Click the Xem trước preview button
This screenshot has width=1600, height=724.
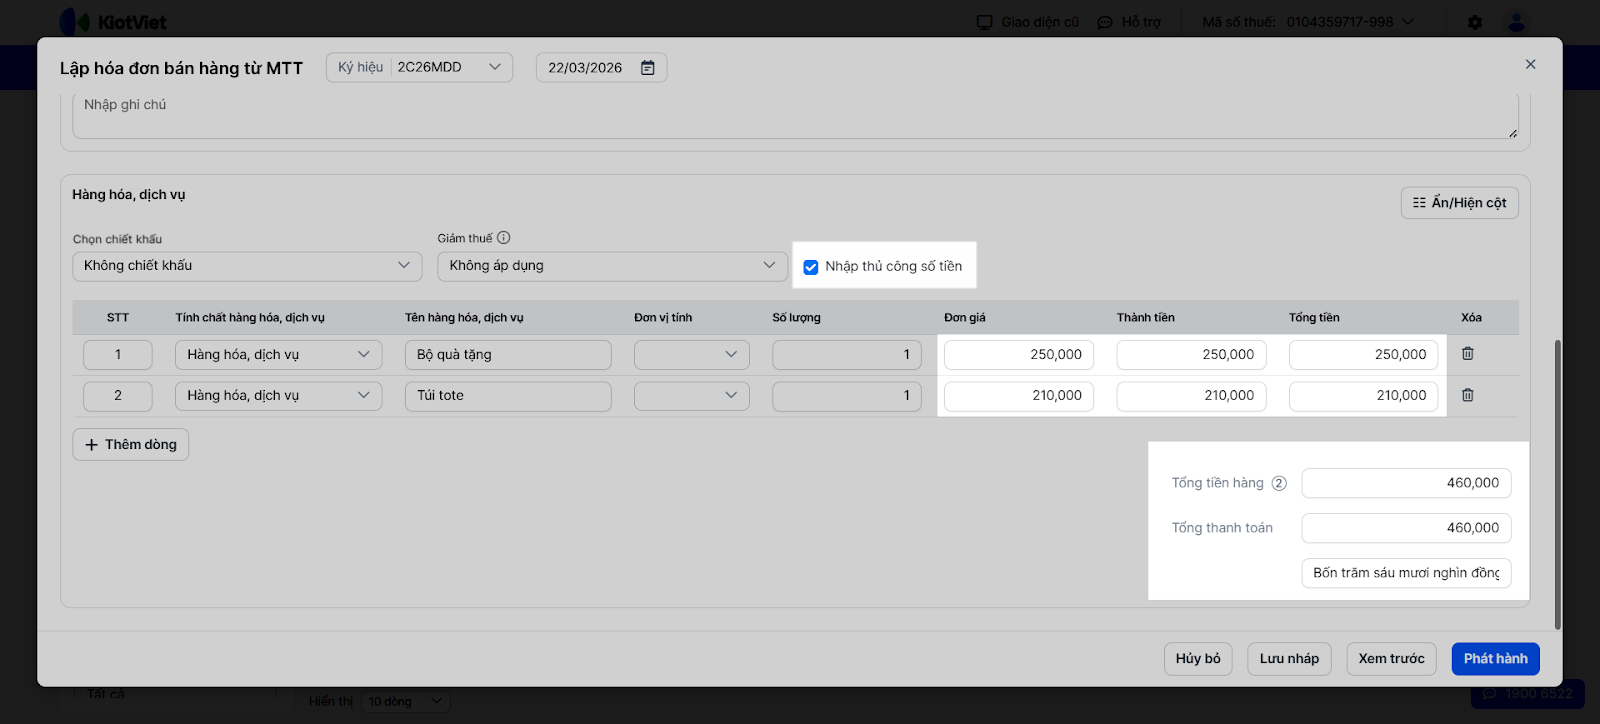pos(1391,659)
